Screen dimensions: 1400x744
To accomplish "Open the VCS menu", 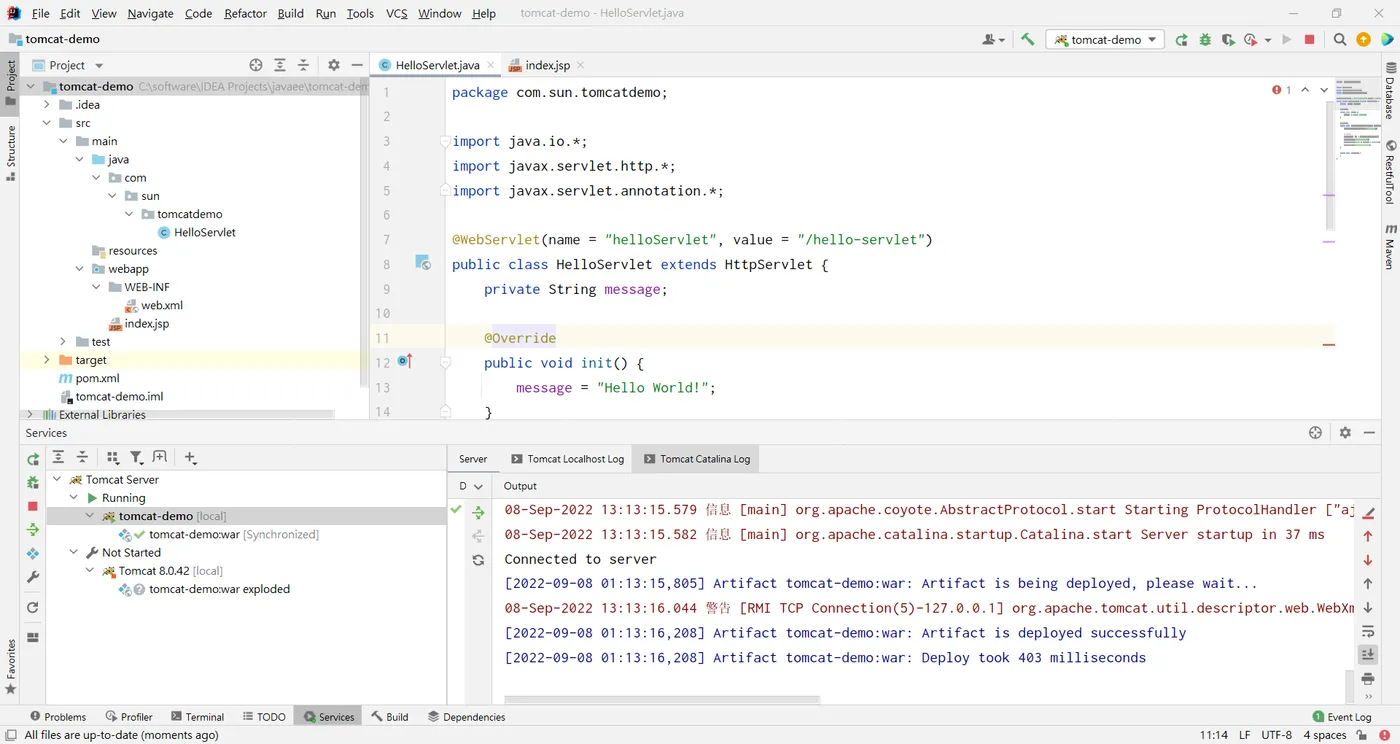I will 396,13.
